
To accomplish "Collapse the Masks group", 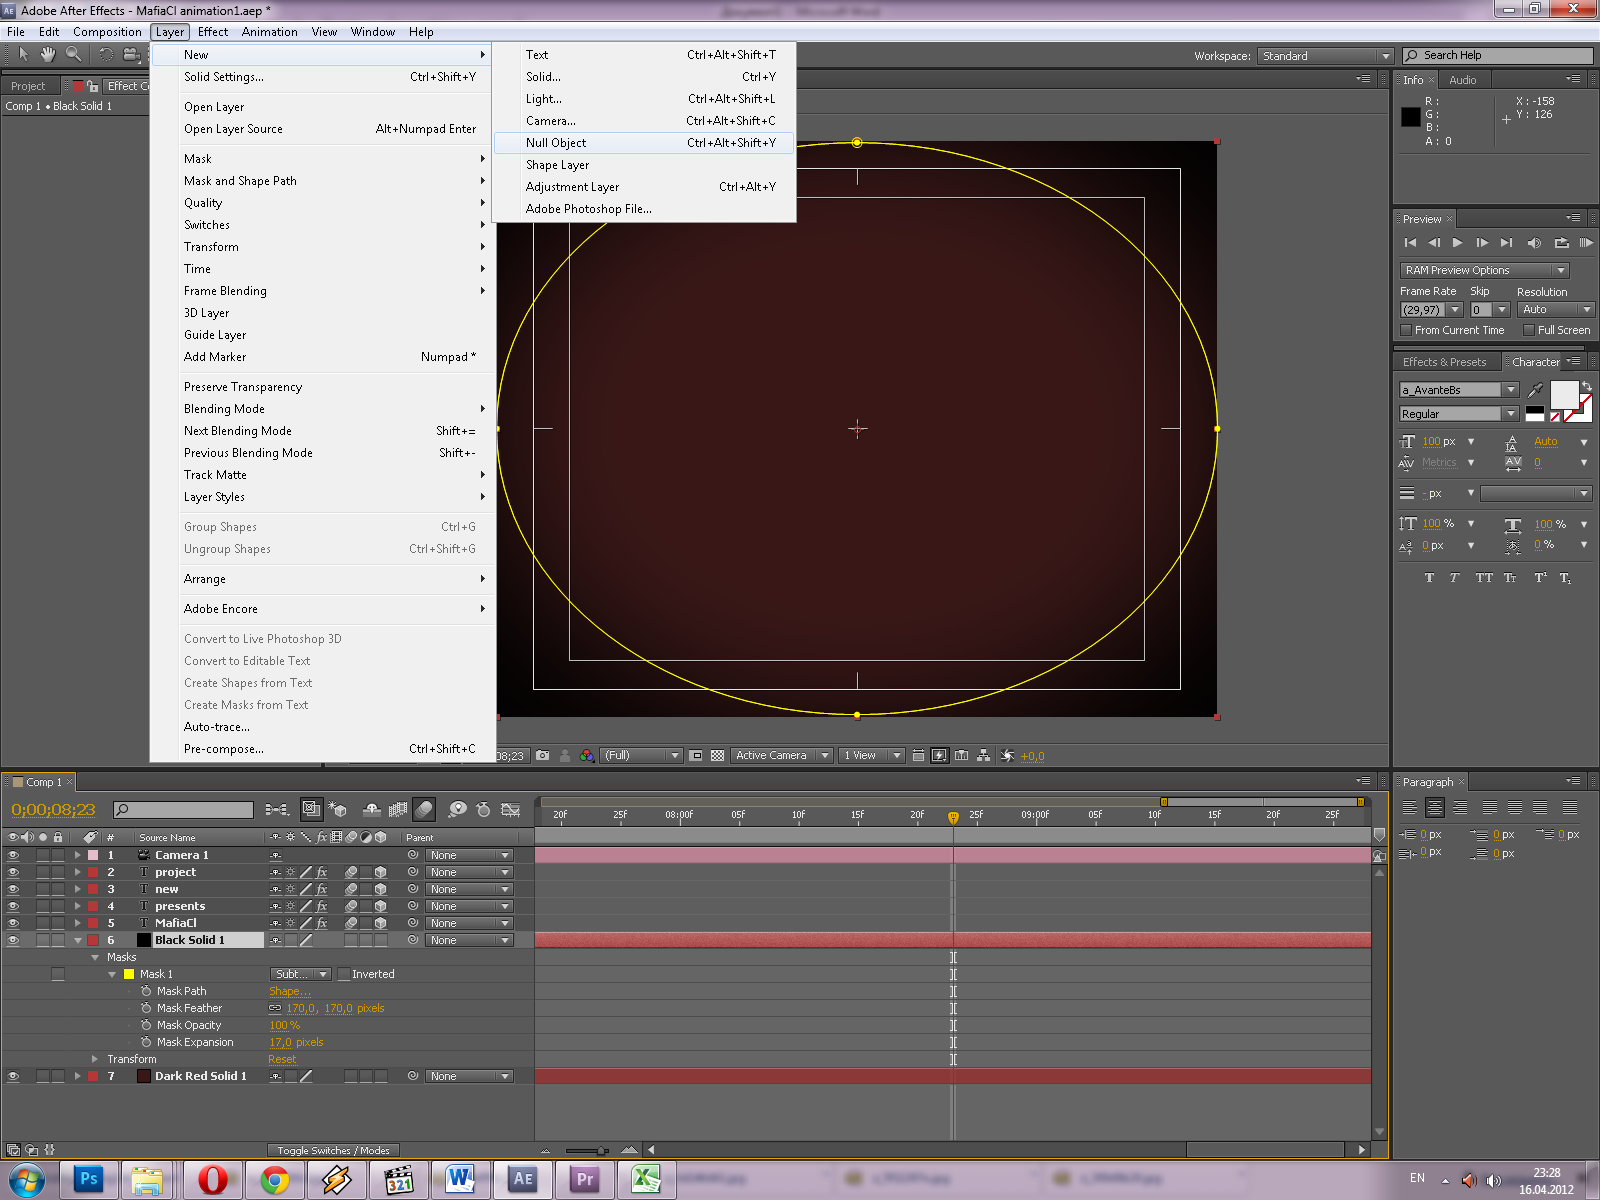I will tap(95, 957).
